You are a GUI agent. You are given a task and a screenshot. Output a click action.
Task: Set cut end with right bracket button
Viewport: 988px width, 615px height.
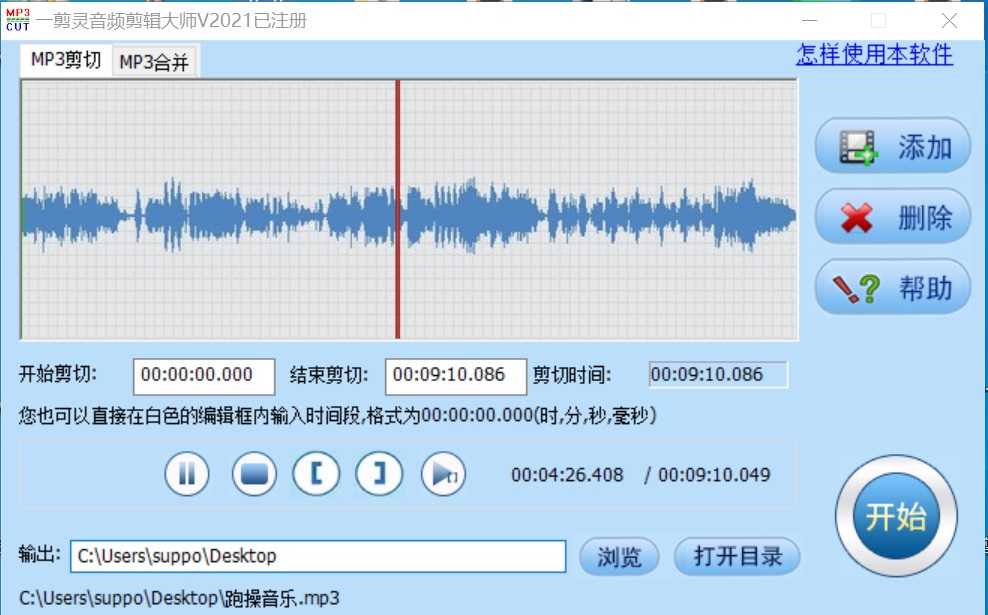pos(379,474)
